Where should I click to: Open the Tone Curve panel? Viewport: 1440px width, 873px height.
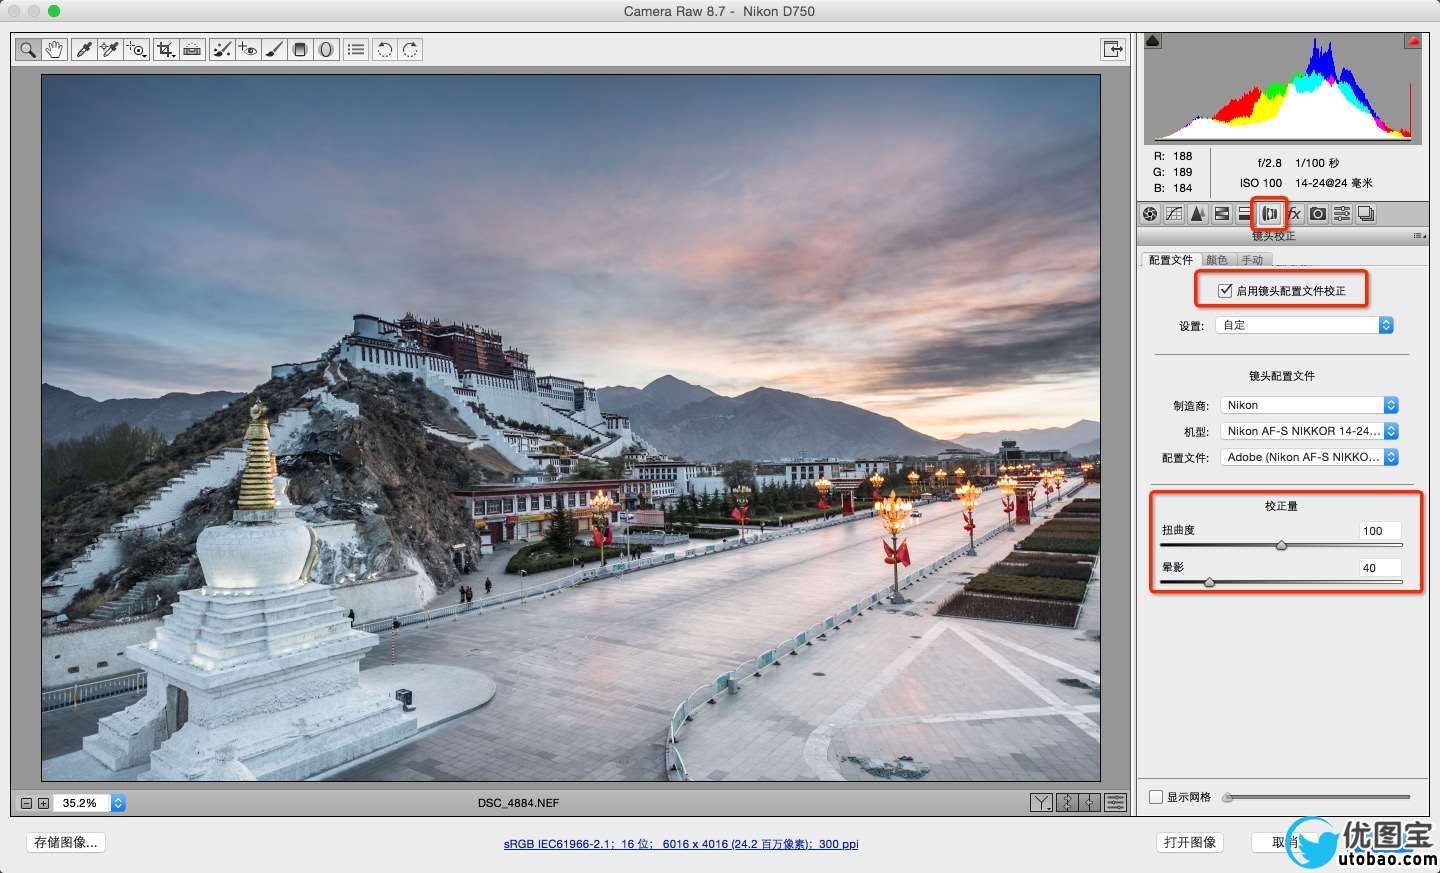click(x=1174, y=214)
